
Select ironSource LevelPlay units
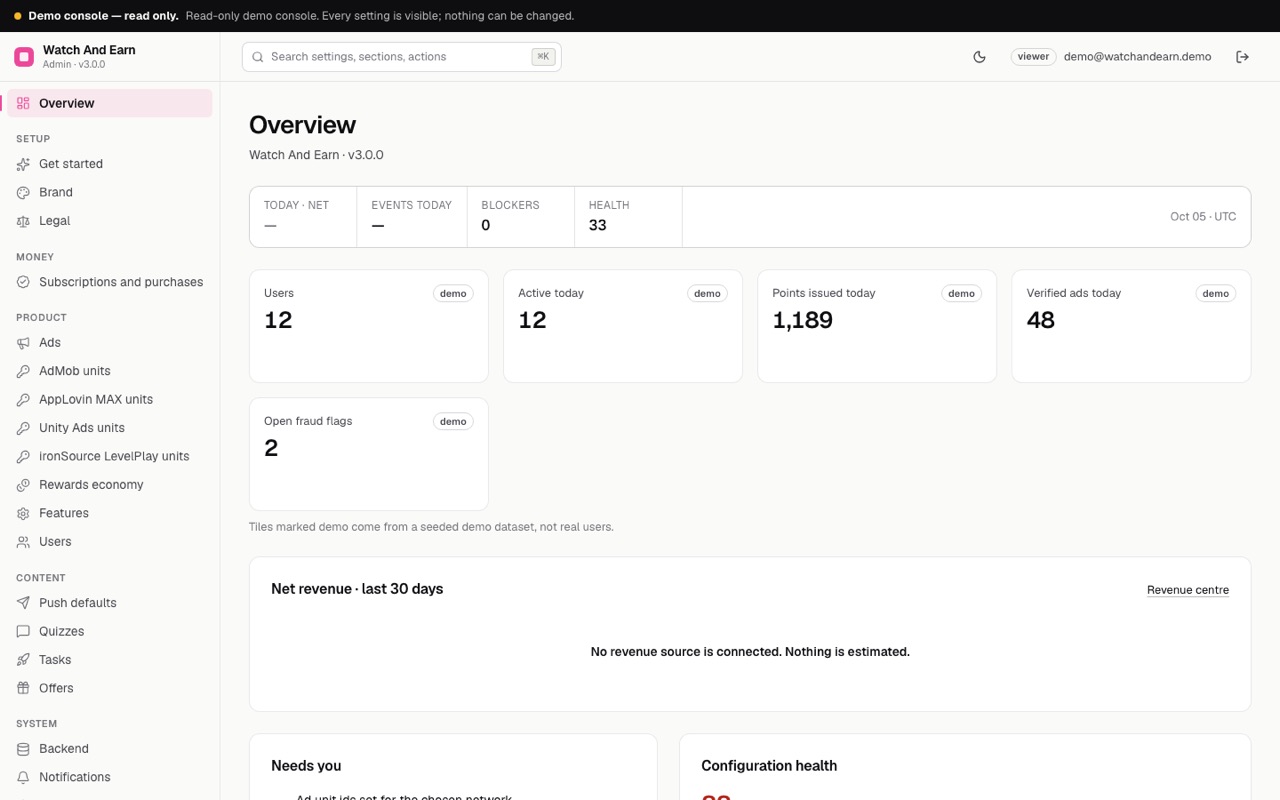point(110,456)
